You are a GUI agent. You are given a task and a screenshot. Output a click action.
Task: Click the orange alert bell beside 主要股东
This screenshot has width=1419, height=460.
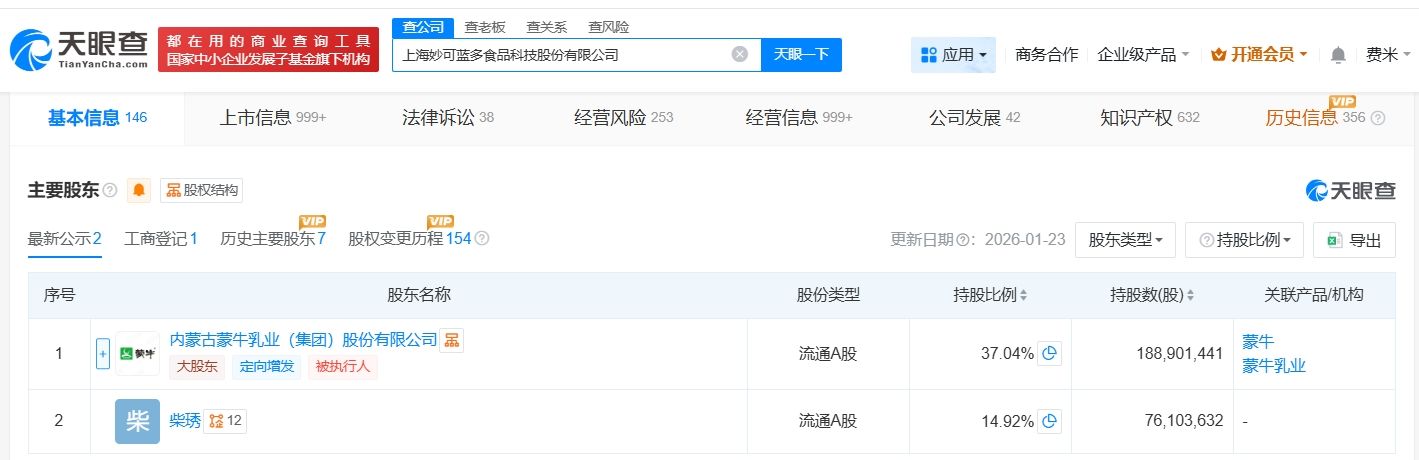click(x=139, y=190)
